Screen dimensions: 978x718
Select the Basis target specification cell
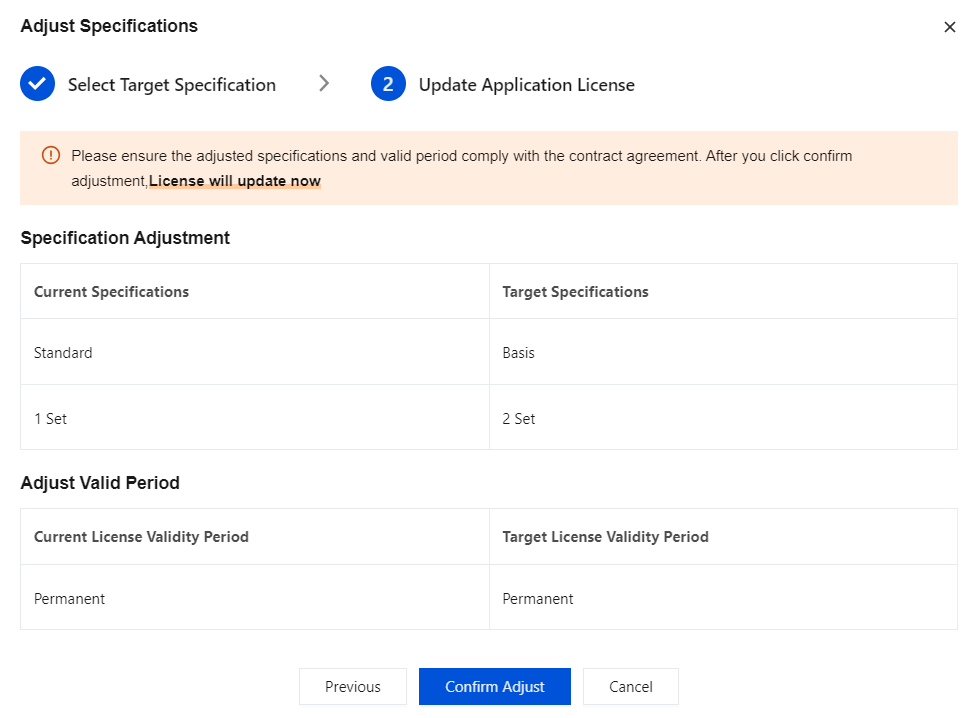pos(518,353)
